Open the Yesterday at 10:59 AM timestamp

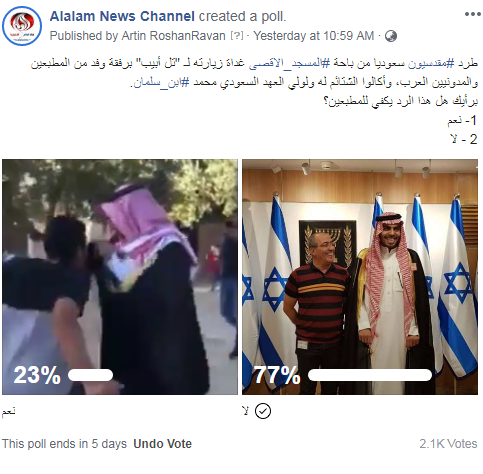coord(314,36)
